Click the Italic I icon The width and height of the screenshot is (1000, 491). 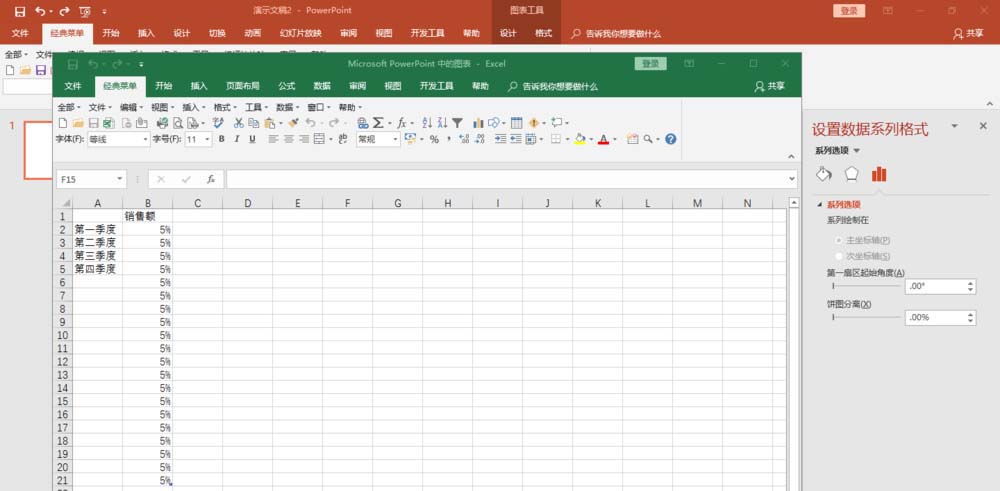(237, 139)
